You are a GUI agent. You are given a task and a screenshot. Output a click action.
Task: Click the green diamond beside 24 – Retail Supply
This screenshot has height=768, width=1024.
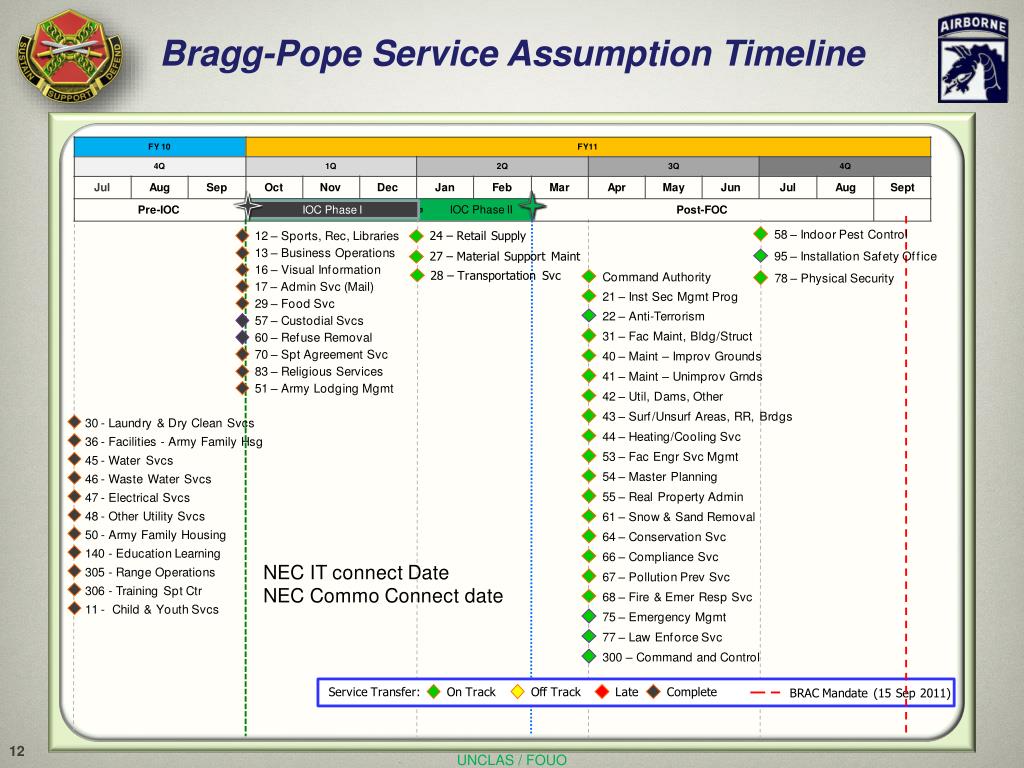(417, 236)
